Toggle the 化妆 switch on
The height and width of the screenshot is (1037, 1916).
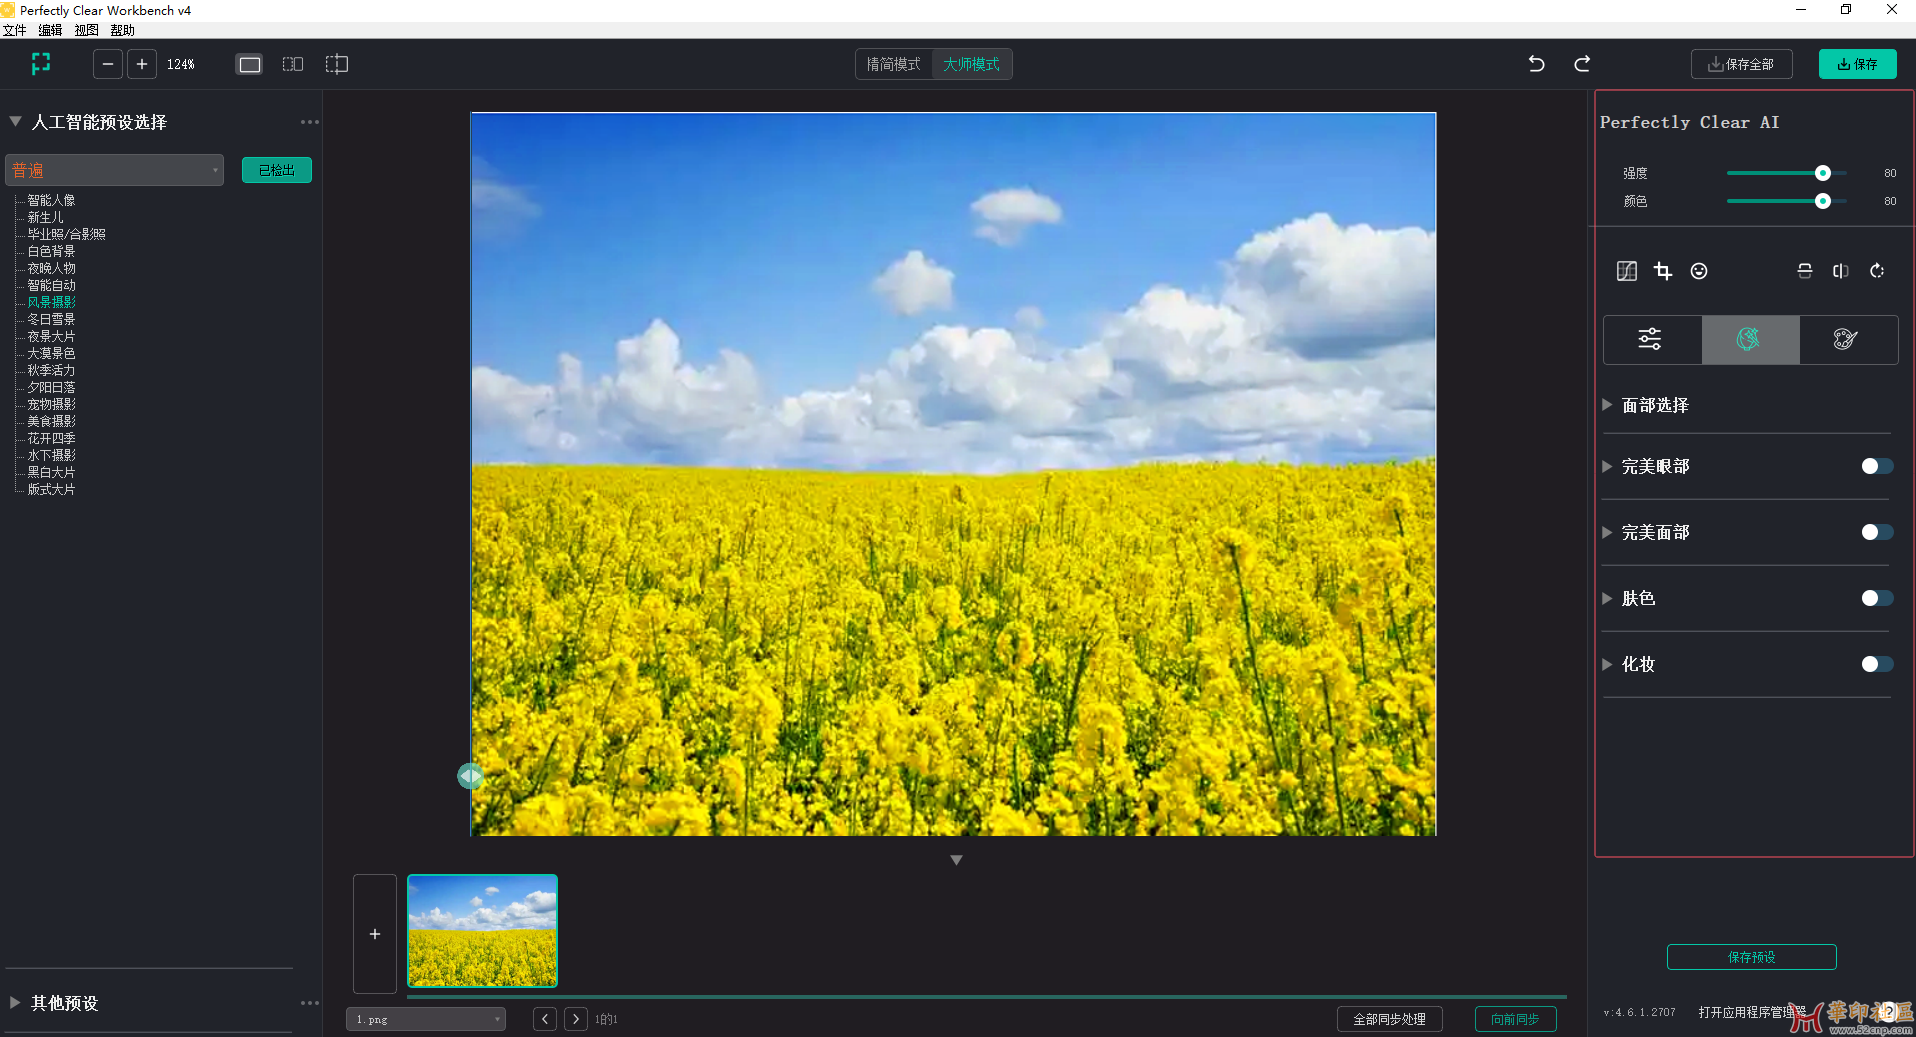tap(1876, 664)
